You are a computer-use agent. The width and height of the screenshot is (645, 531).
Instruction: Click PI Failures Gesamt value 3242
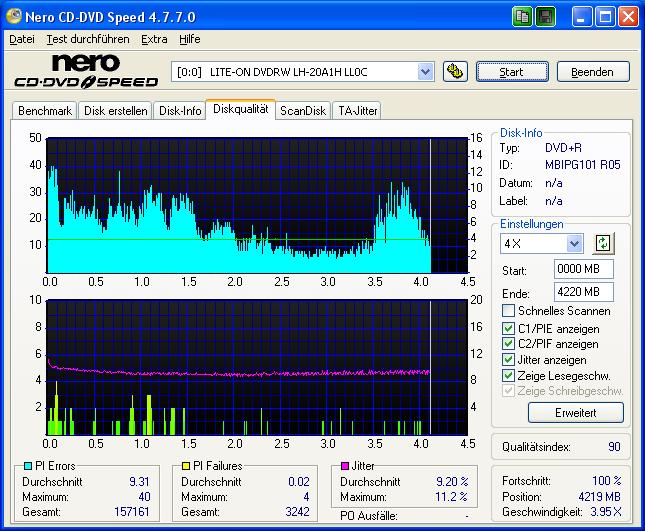pos(297,512)
